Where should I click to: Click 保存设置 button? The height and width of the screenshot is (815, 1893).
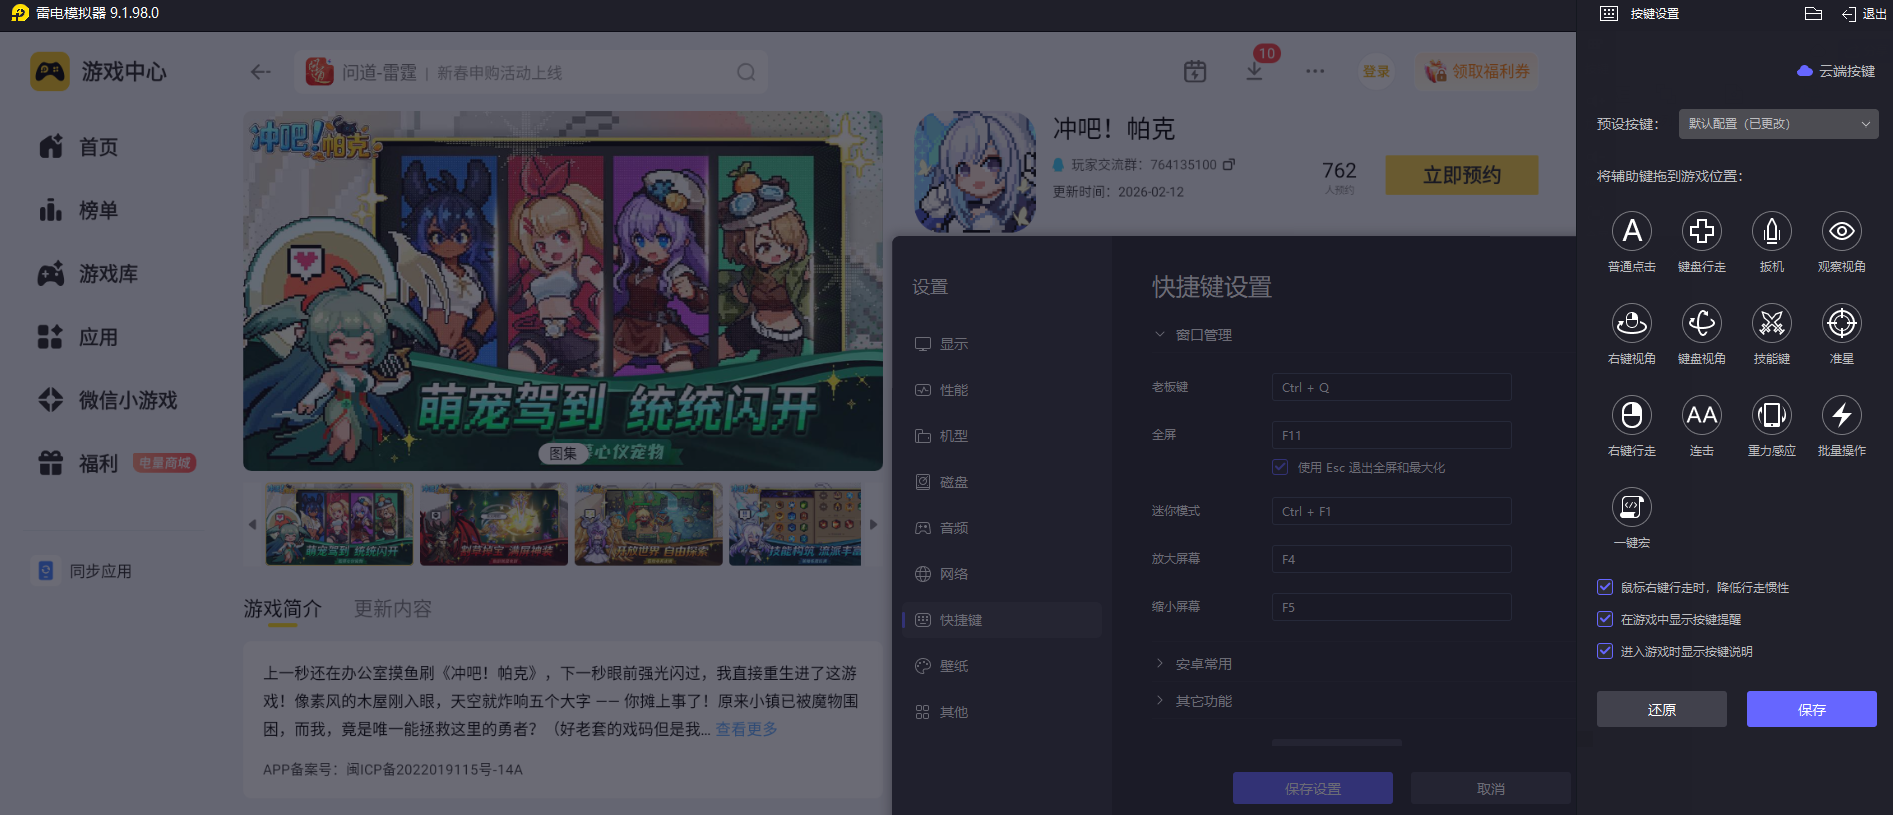pos(1312,788)
